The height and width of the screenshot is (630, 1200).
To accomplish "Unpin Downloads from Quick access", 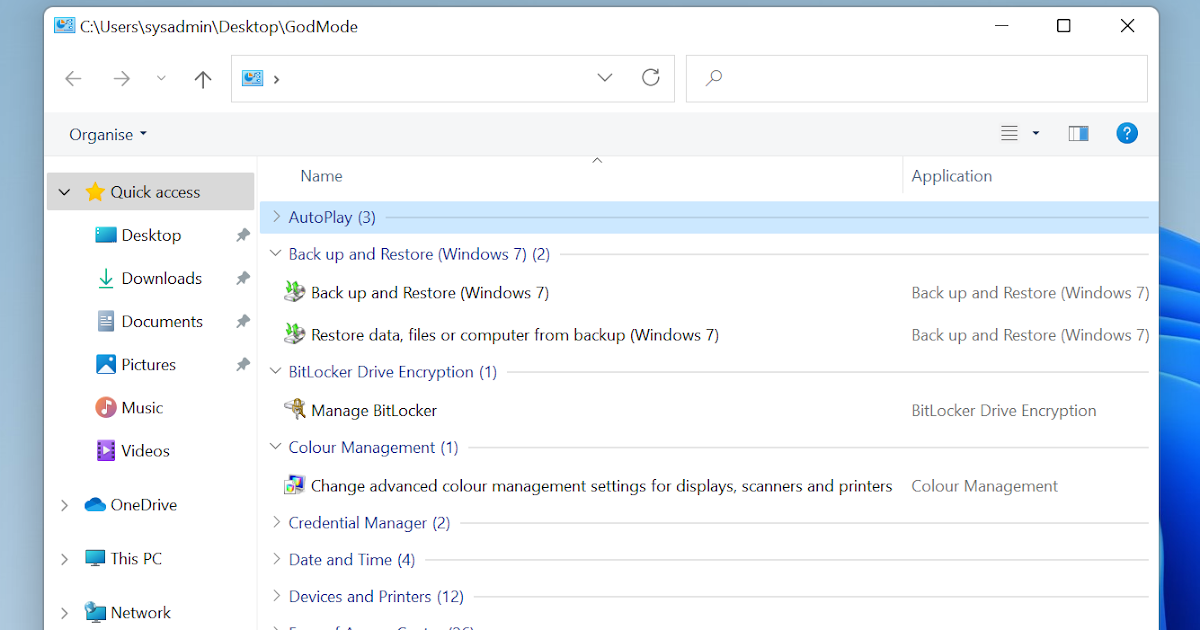I will pos(242,278).
